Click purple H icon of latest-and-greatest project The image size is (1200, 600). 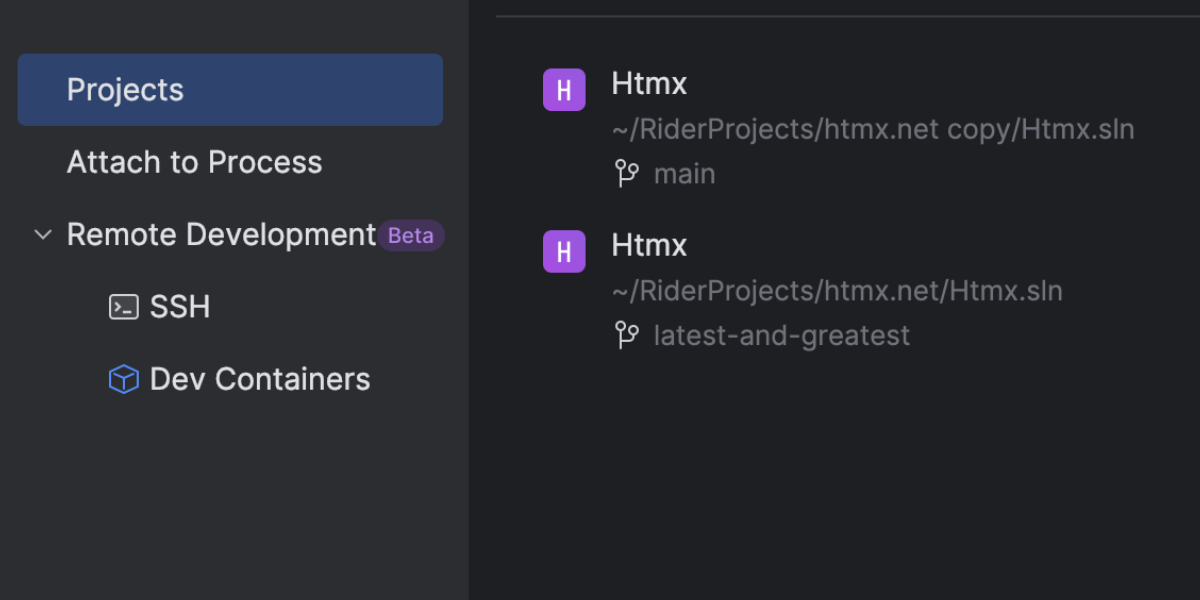(x=564, y=251)
